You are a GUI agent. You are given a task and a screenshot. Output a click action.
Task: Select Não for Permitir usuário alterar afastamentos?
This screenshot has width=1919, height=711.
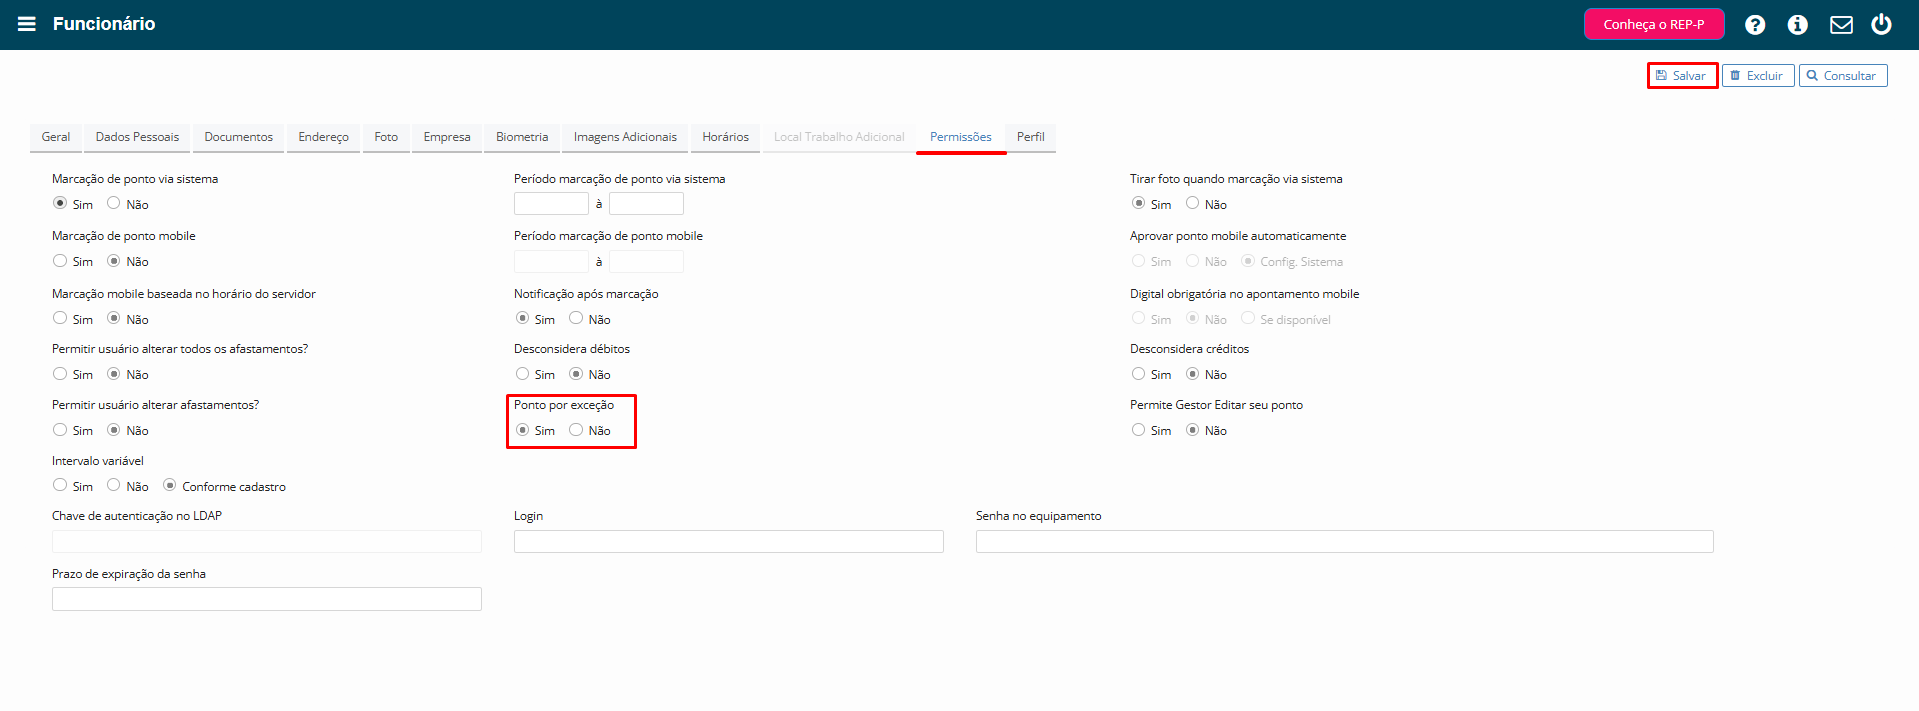(x=114, y=430)
